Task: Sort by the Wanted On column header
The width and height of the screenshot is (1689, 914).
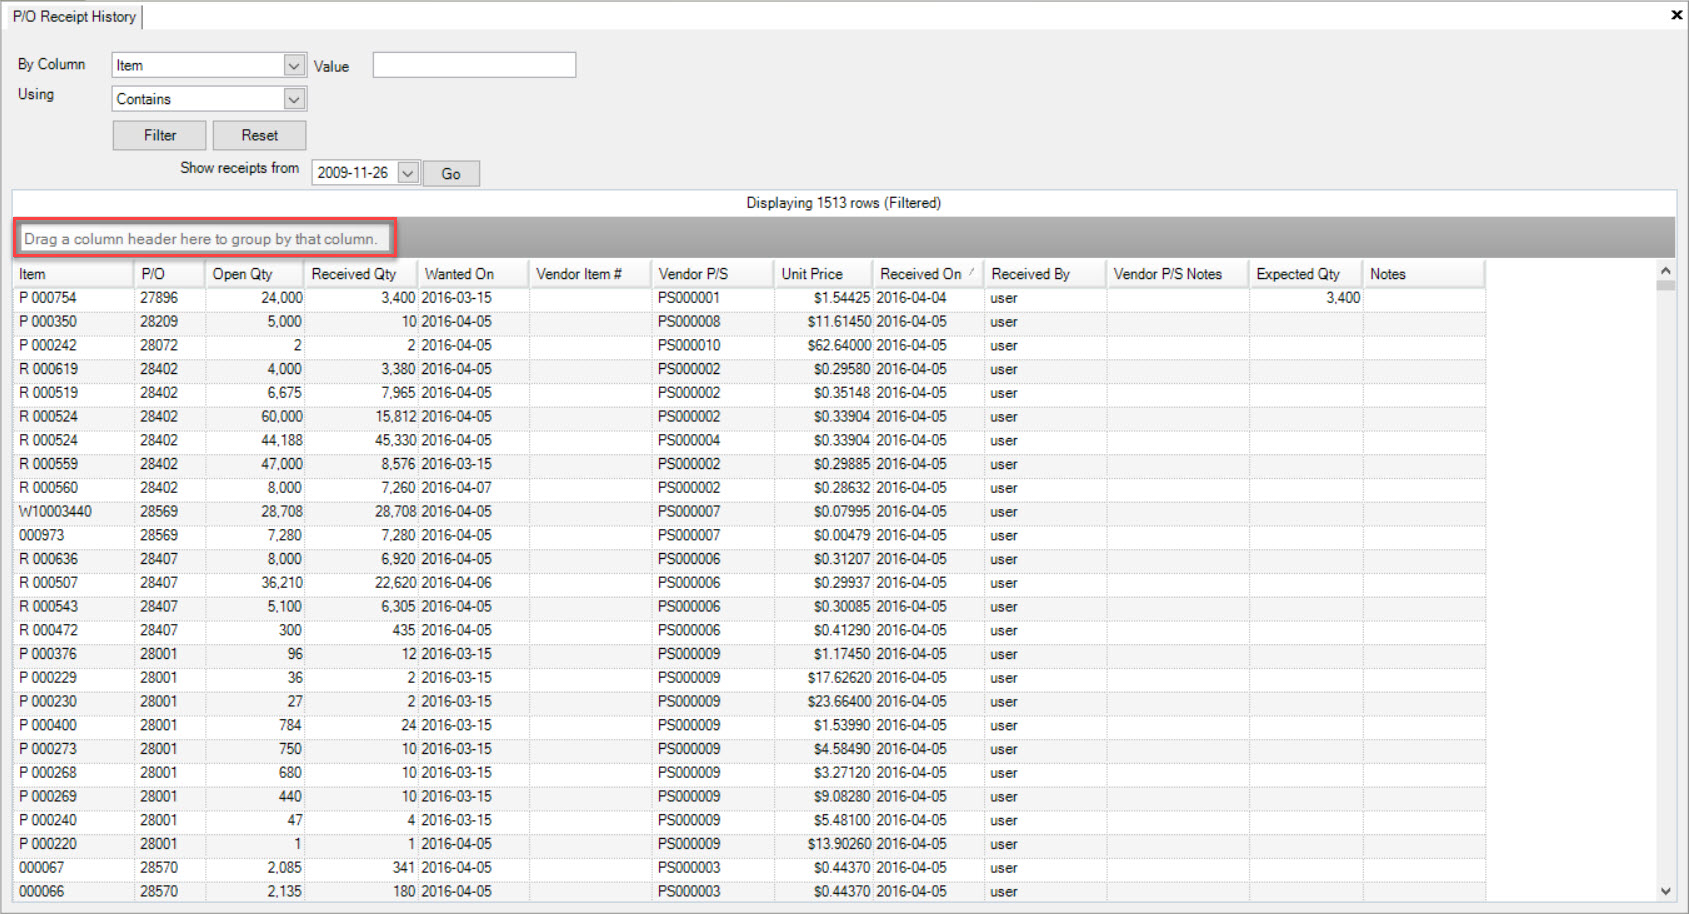Action: pos(474,274)
